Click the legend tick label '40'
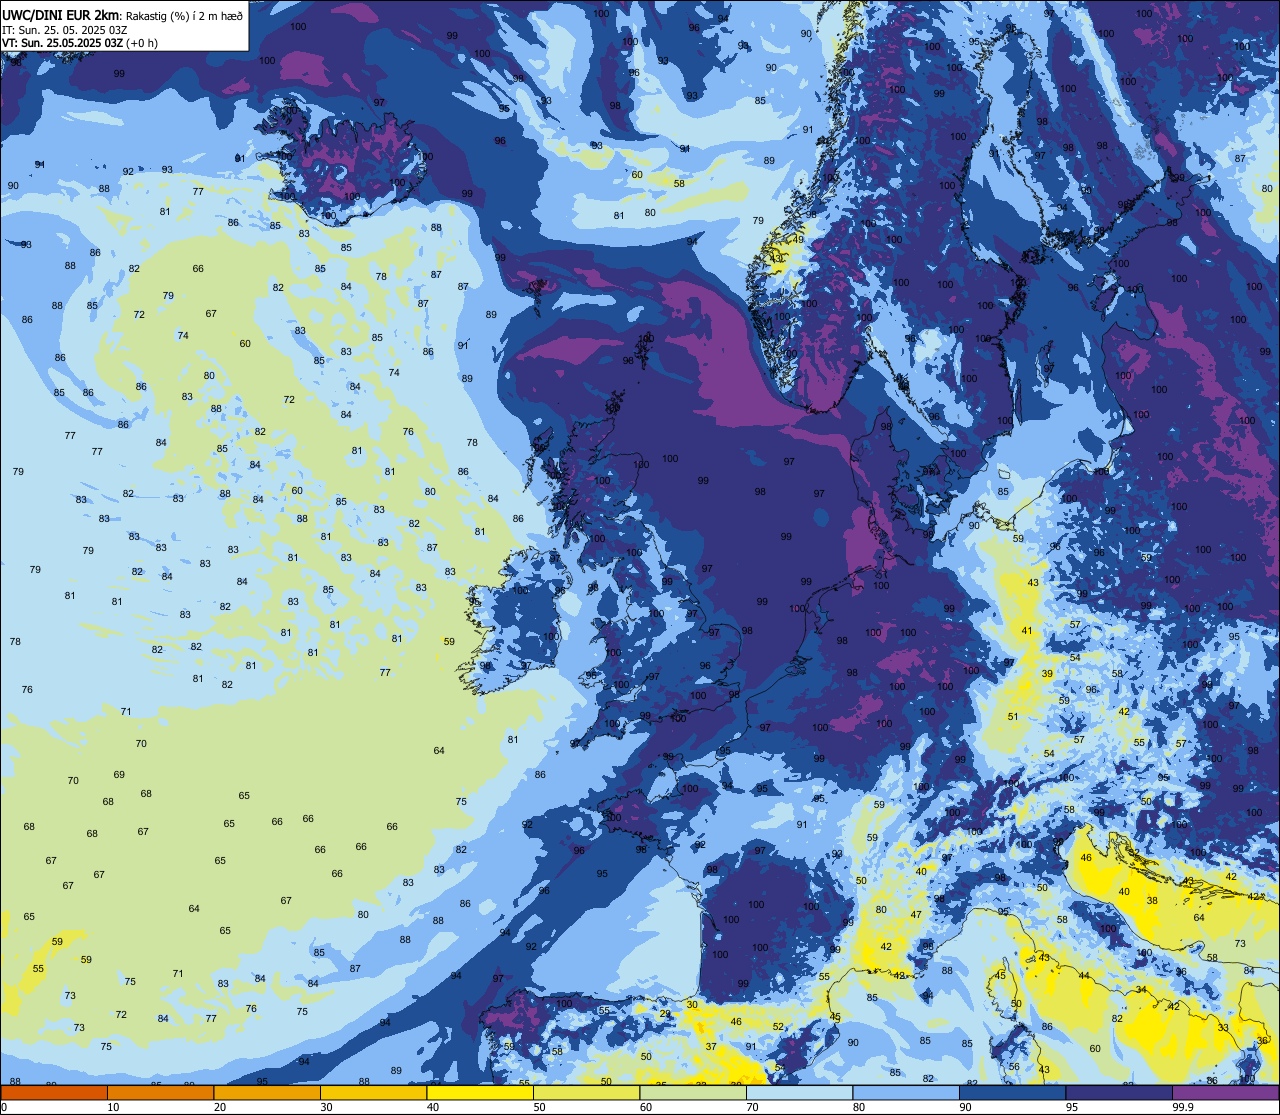The image size is (1280, 1115). click(433, 1107)
